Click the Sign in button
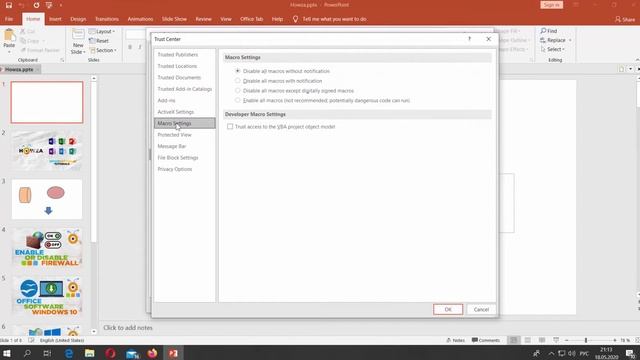This screenshot has width=640, height=360. click(551, 5)
